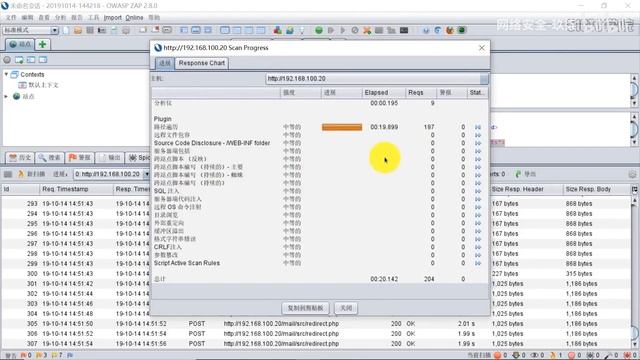
Task: Sort by the Size Resp. Body column header
Action: tap(596, 189)
